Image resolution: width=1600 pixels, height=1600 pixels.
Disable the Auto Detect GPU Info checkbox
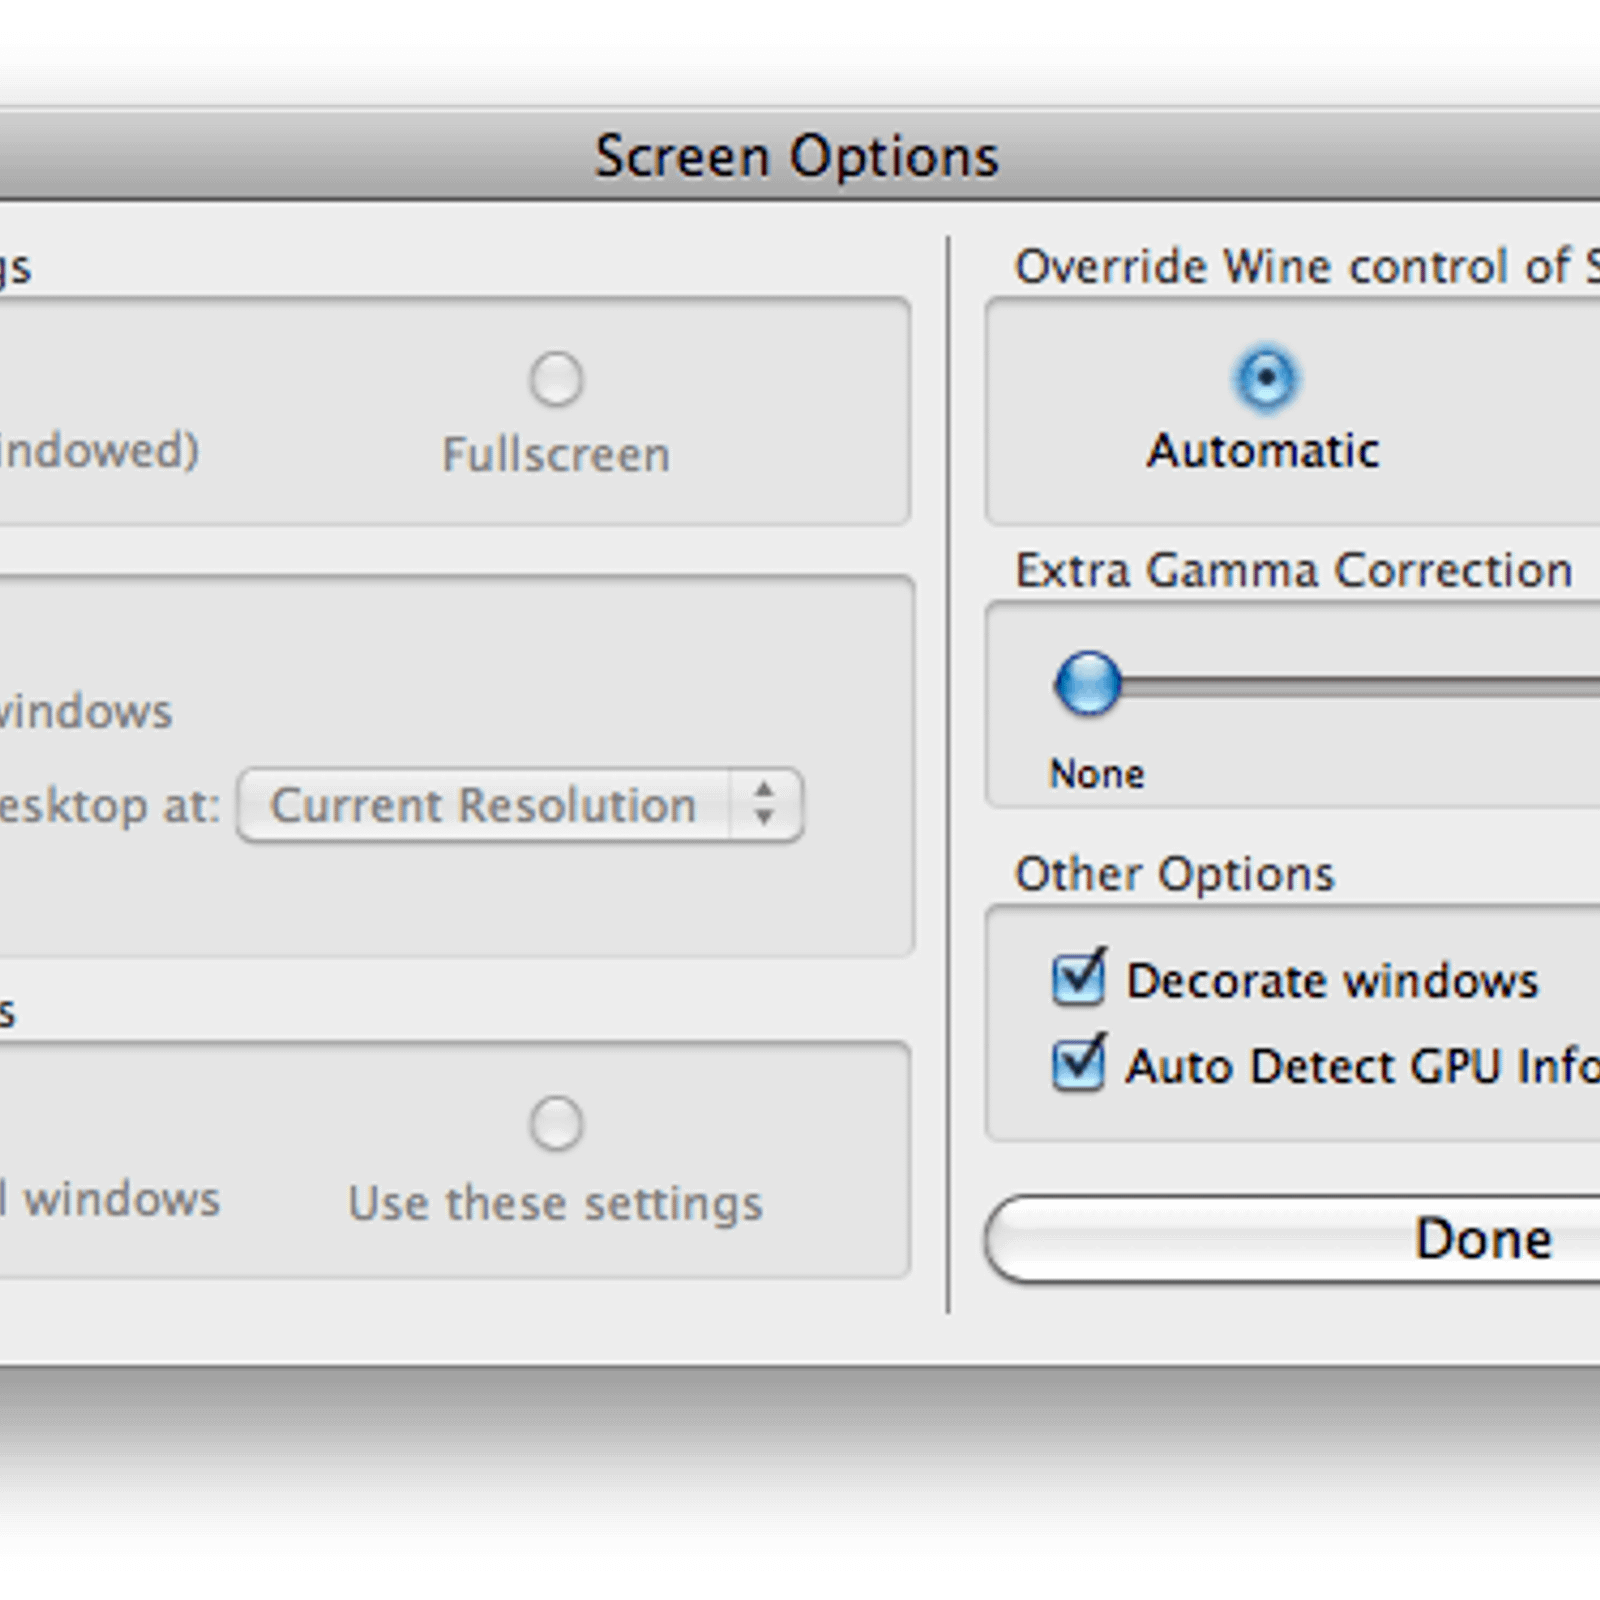[1079, 1063]
